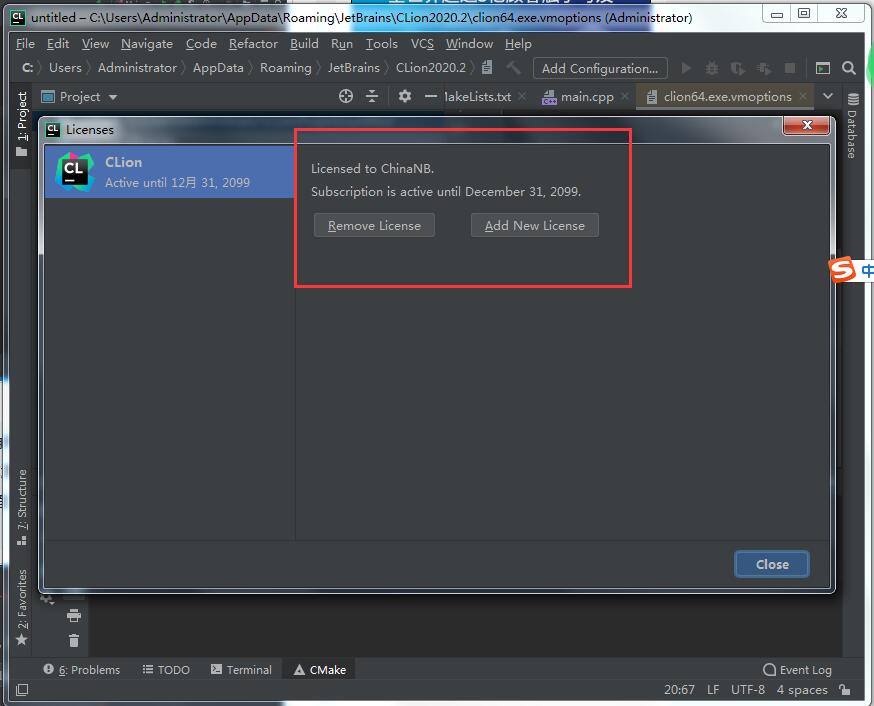The image size is (874, 706).
Task: Click Run with Coverage icon
Action: click(x=737, y=68)
